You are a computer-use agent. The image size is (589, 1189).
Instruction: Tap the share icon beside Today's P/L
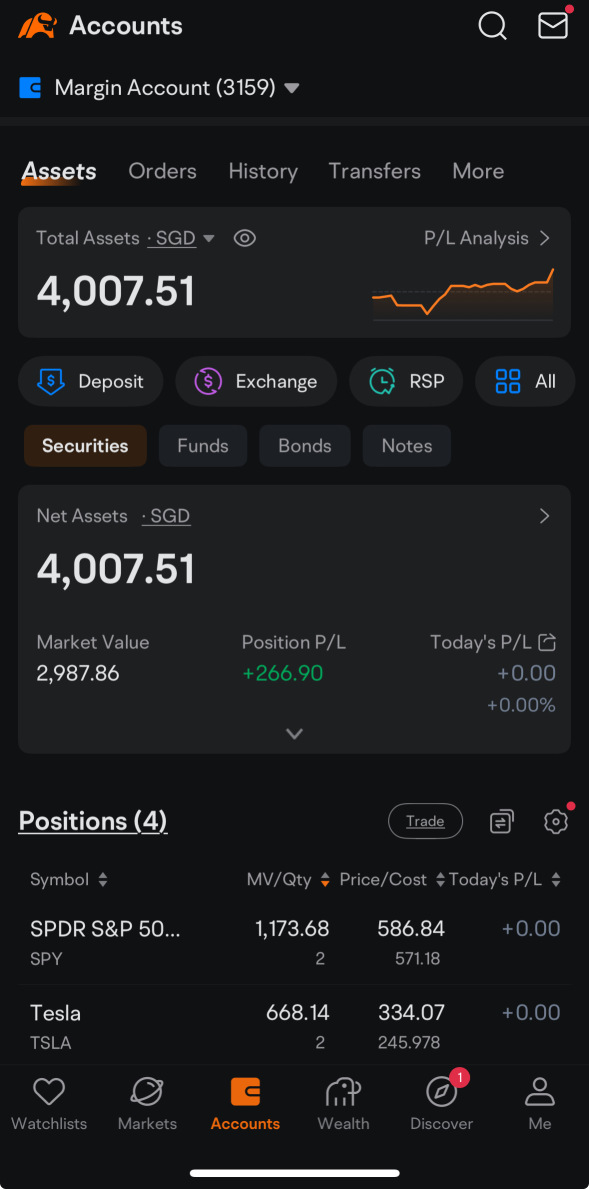coord(547,642)
